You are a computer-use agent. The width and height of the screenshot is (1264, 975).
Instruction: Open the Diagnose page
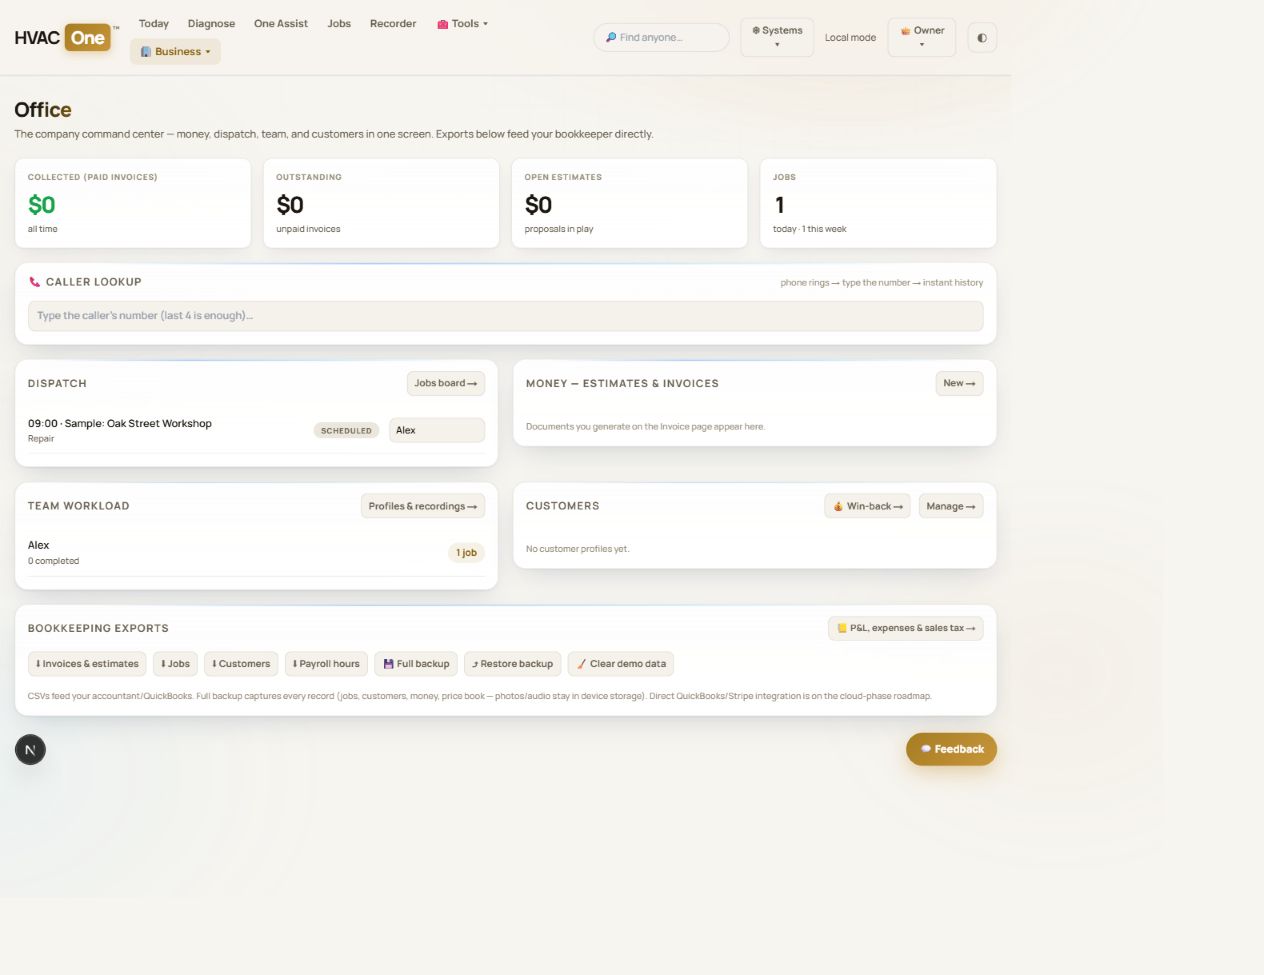point(211,24)
